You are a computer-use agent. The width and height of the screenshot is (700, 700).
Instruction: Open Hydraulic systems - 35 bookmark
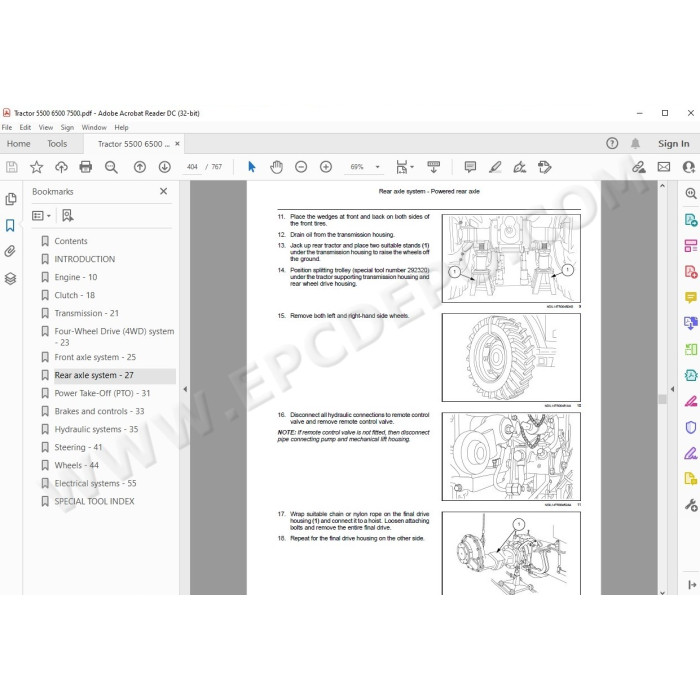(x=96, y=429)
